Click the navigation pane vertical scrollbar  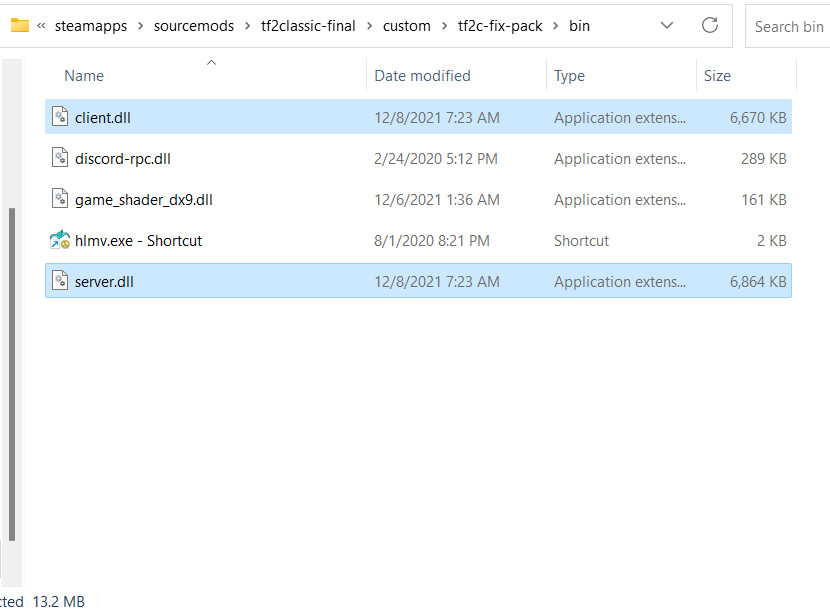pos(12,374)
